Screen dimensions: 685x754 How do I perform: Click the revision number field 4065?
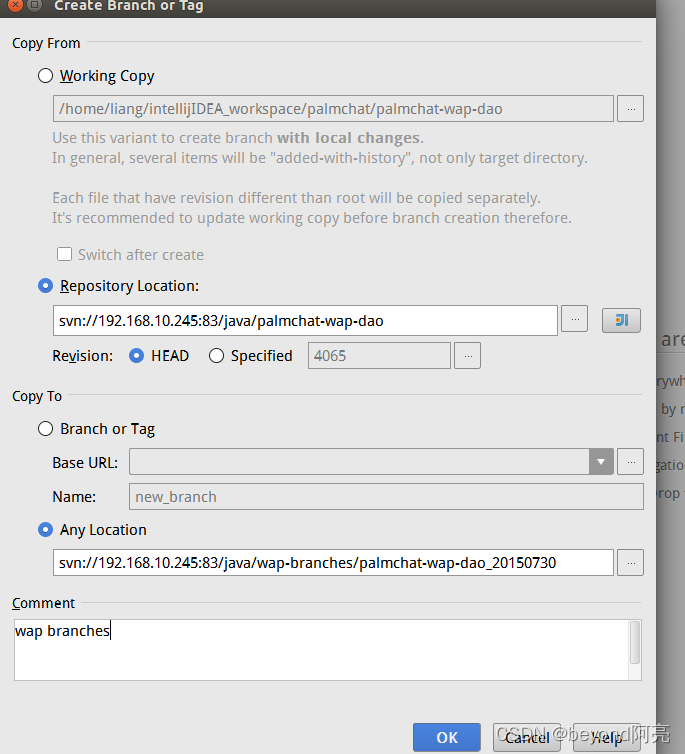(x=379, y=356)
